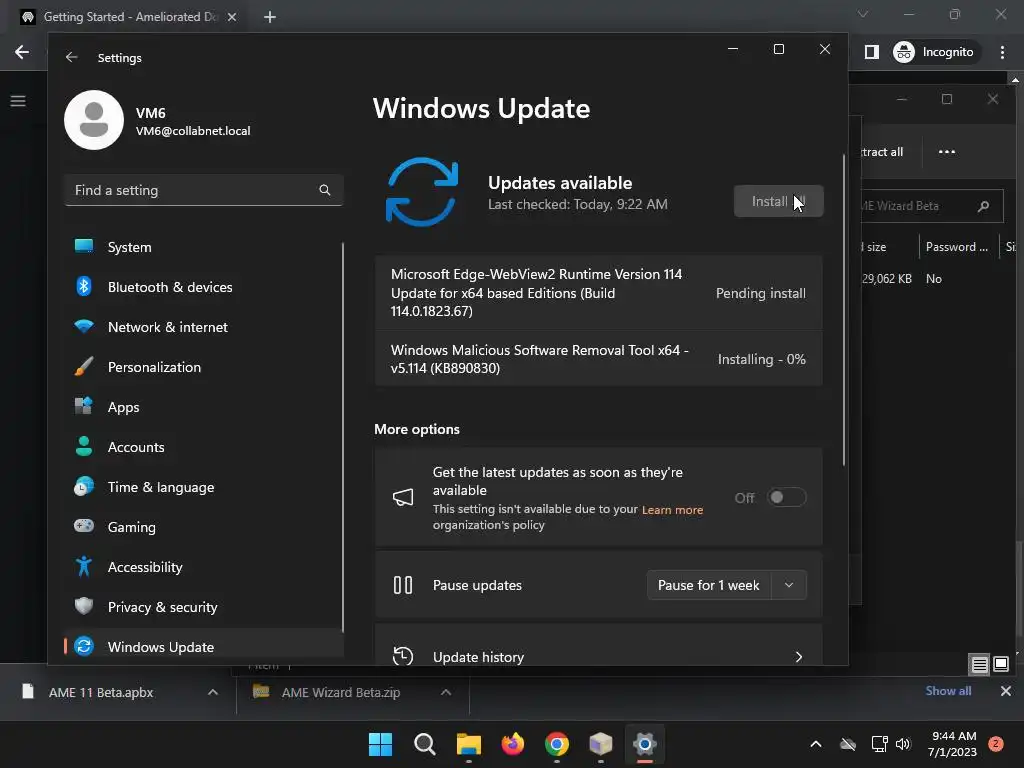Open Update history chevron
This screenshot has height=768, width=1024.
(798, 657)
